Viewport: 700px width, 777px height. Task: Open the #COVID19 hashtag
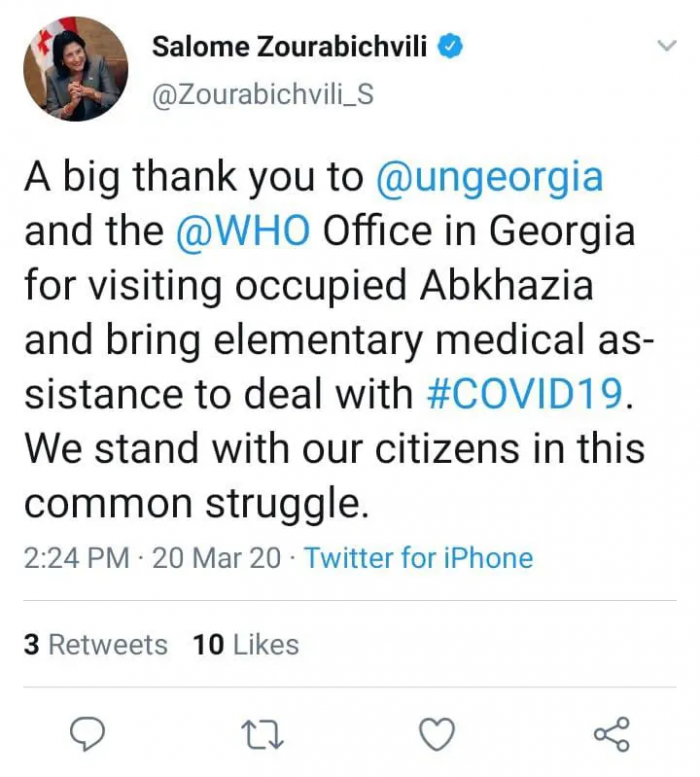[x=523, y=393]
